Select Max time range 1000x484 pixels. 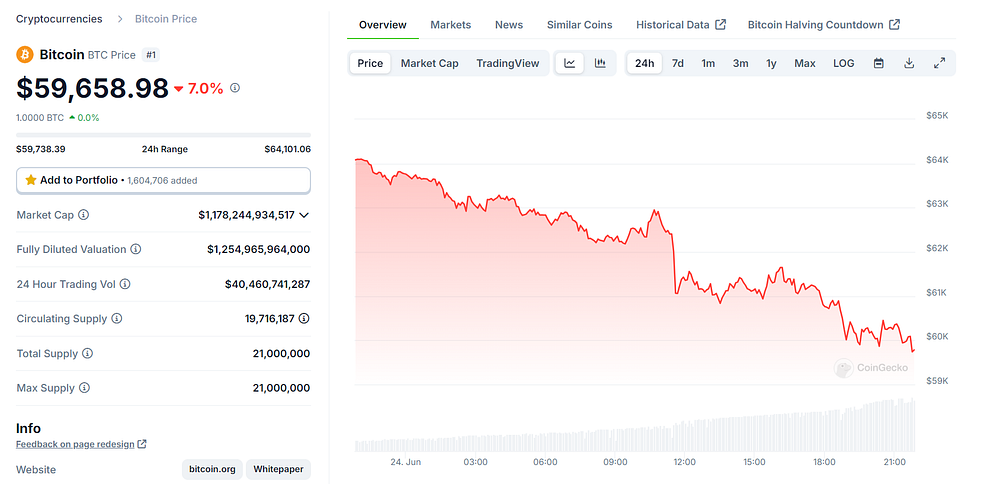[805, 63]
